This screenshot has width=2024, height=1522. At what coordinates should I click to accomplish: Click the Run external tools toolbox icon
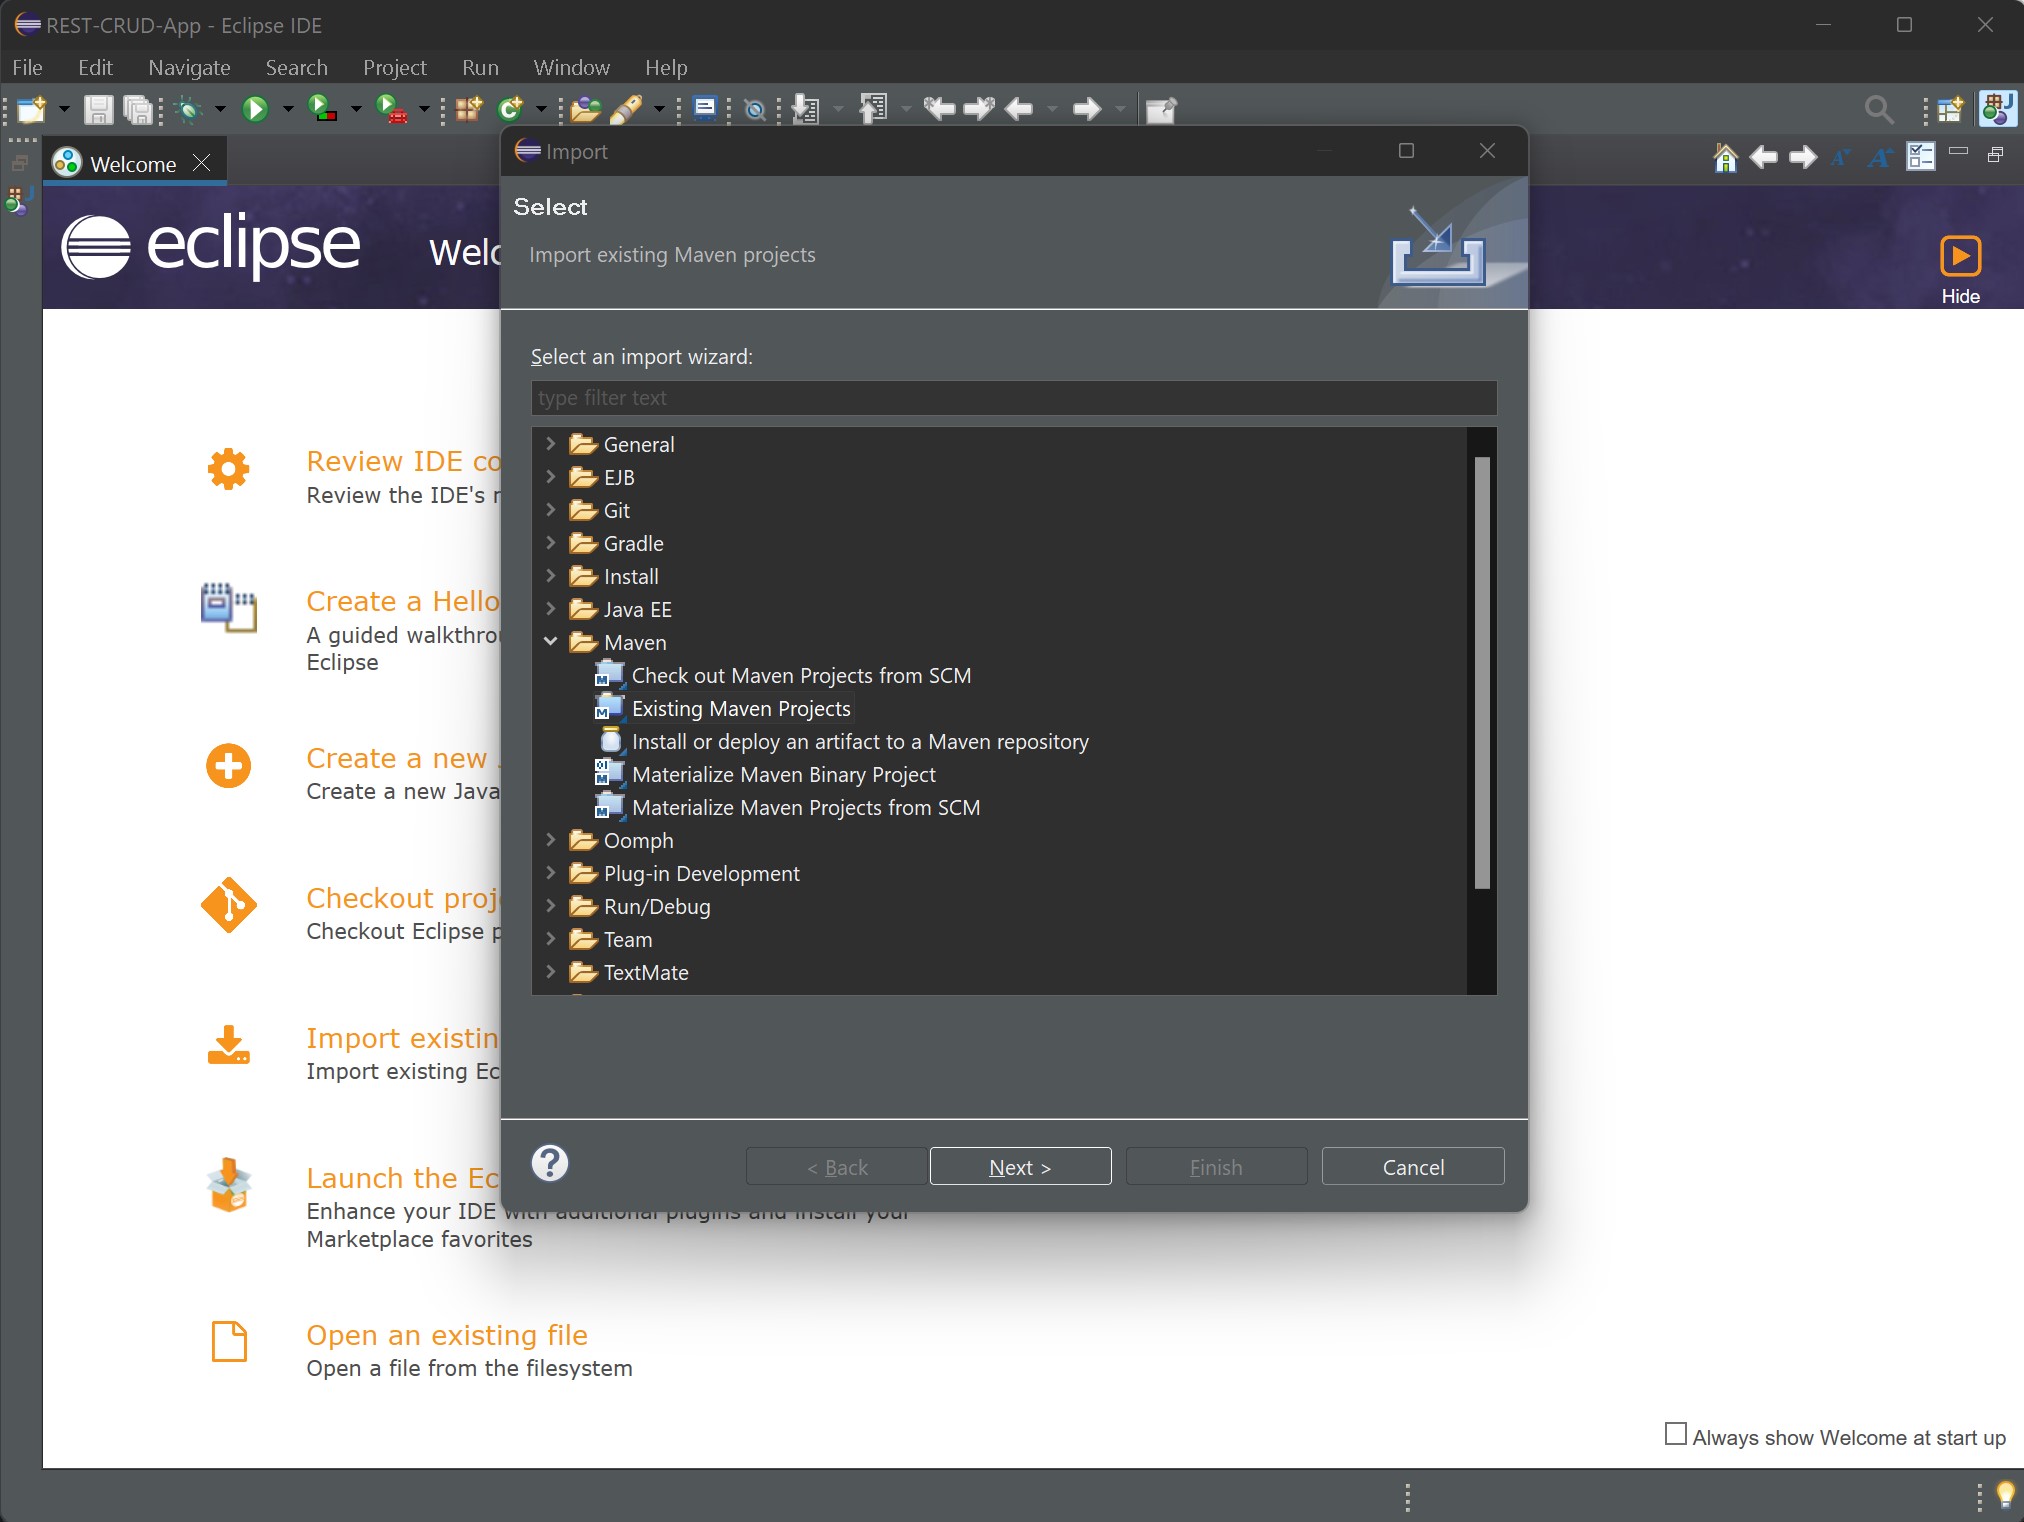point(391,109)
